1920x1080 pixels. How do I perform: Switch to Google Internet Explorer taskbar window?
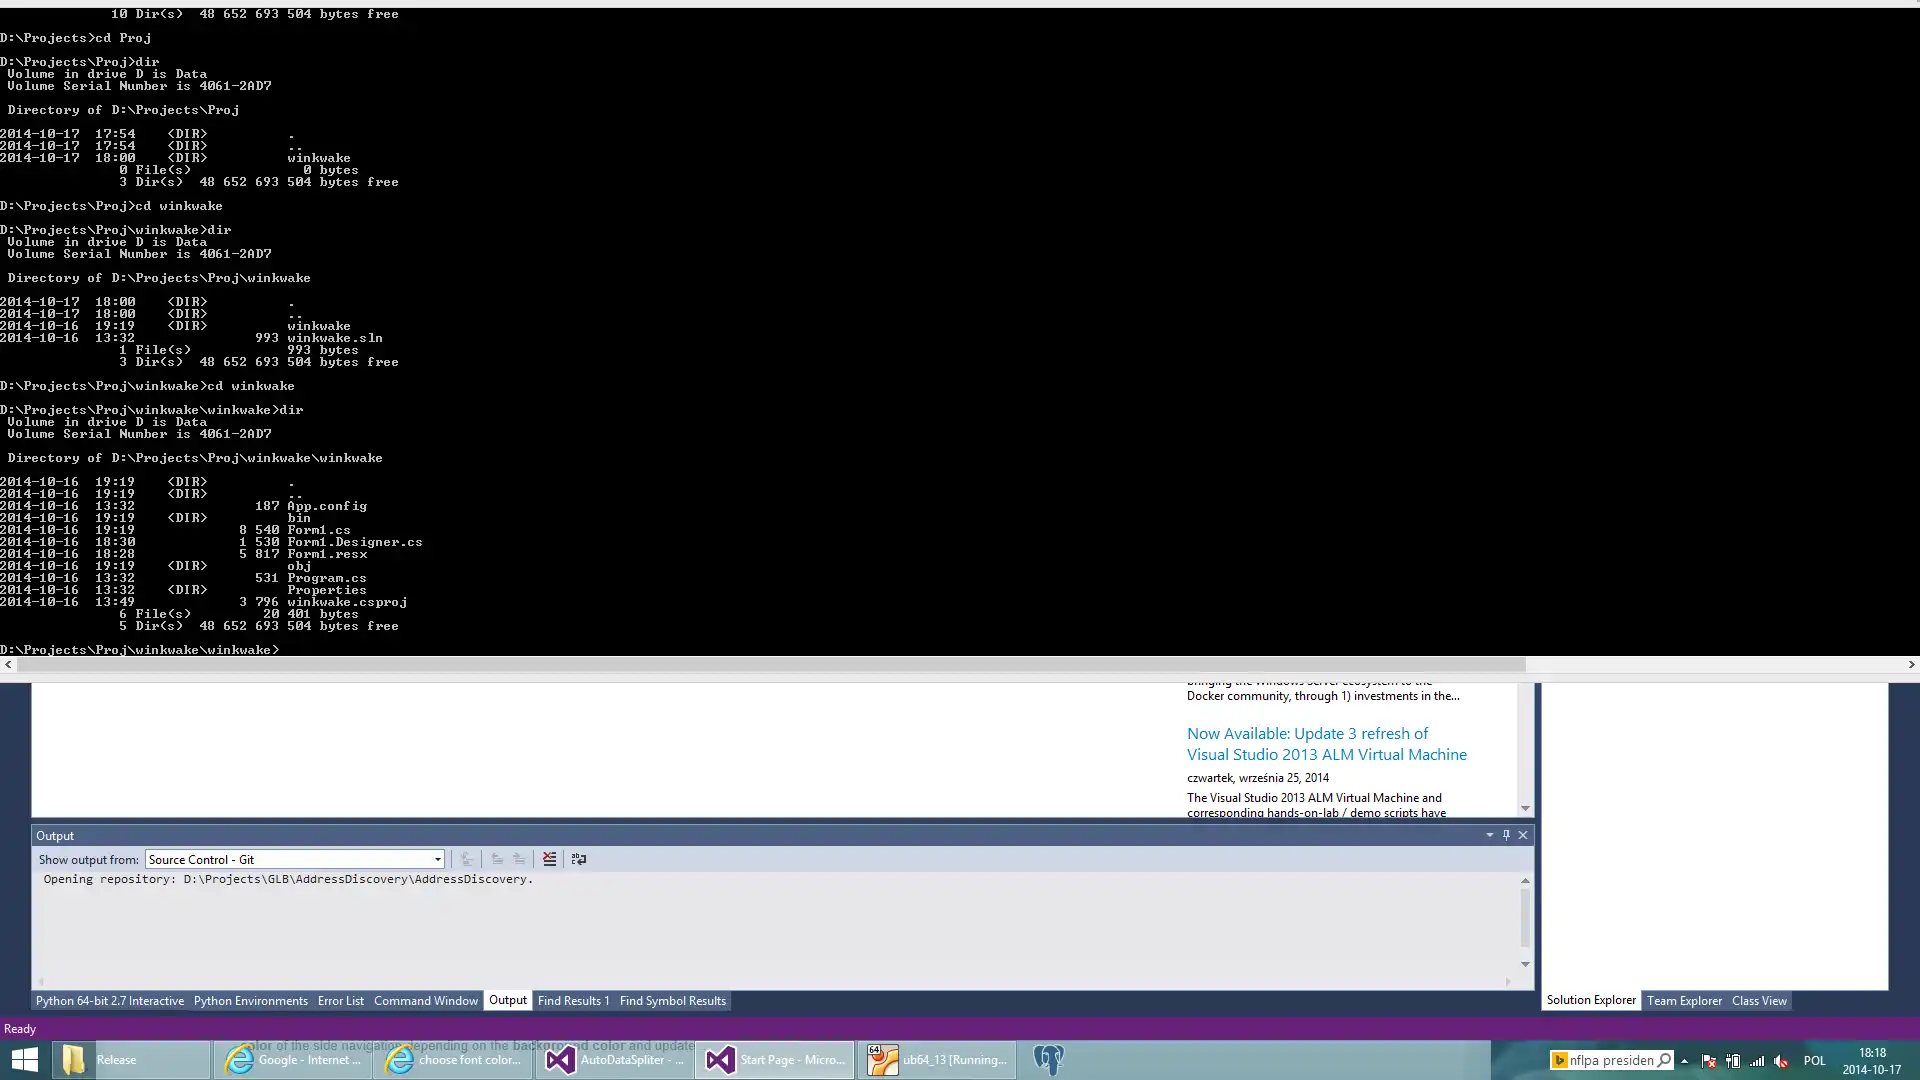pyautogui.click(x=292, y=1060)
